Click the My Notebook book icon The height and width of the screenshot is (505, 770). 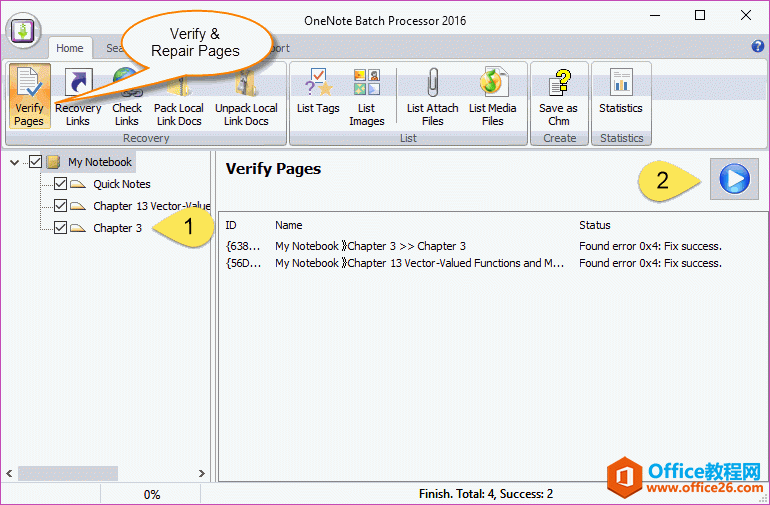[x=53, y=162]
